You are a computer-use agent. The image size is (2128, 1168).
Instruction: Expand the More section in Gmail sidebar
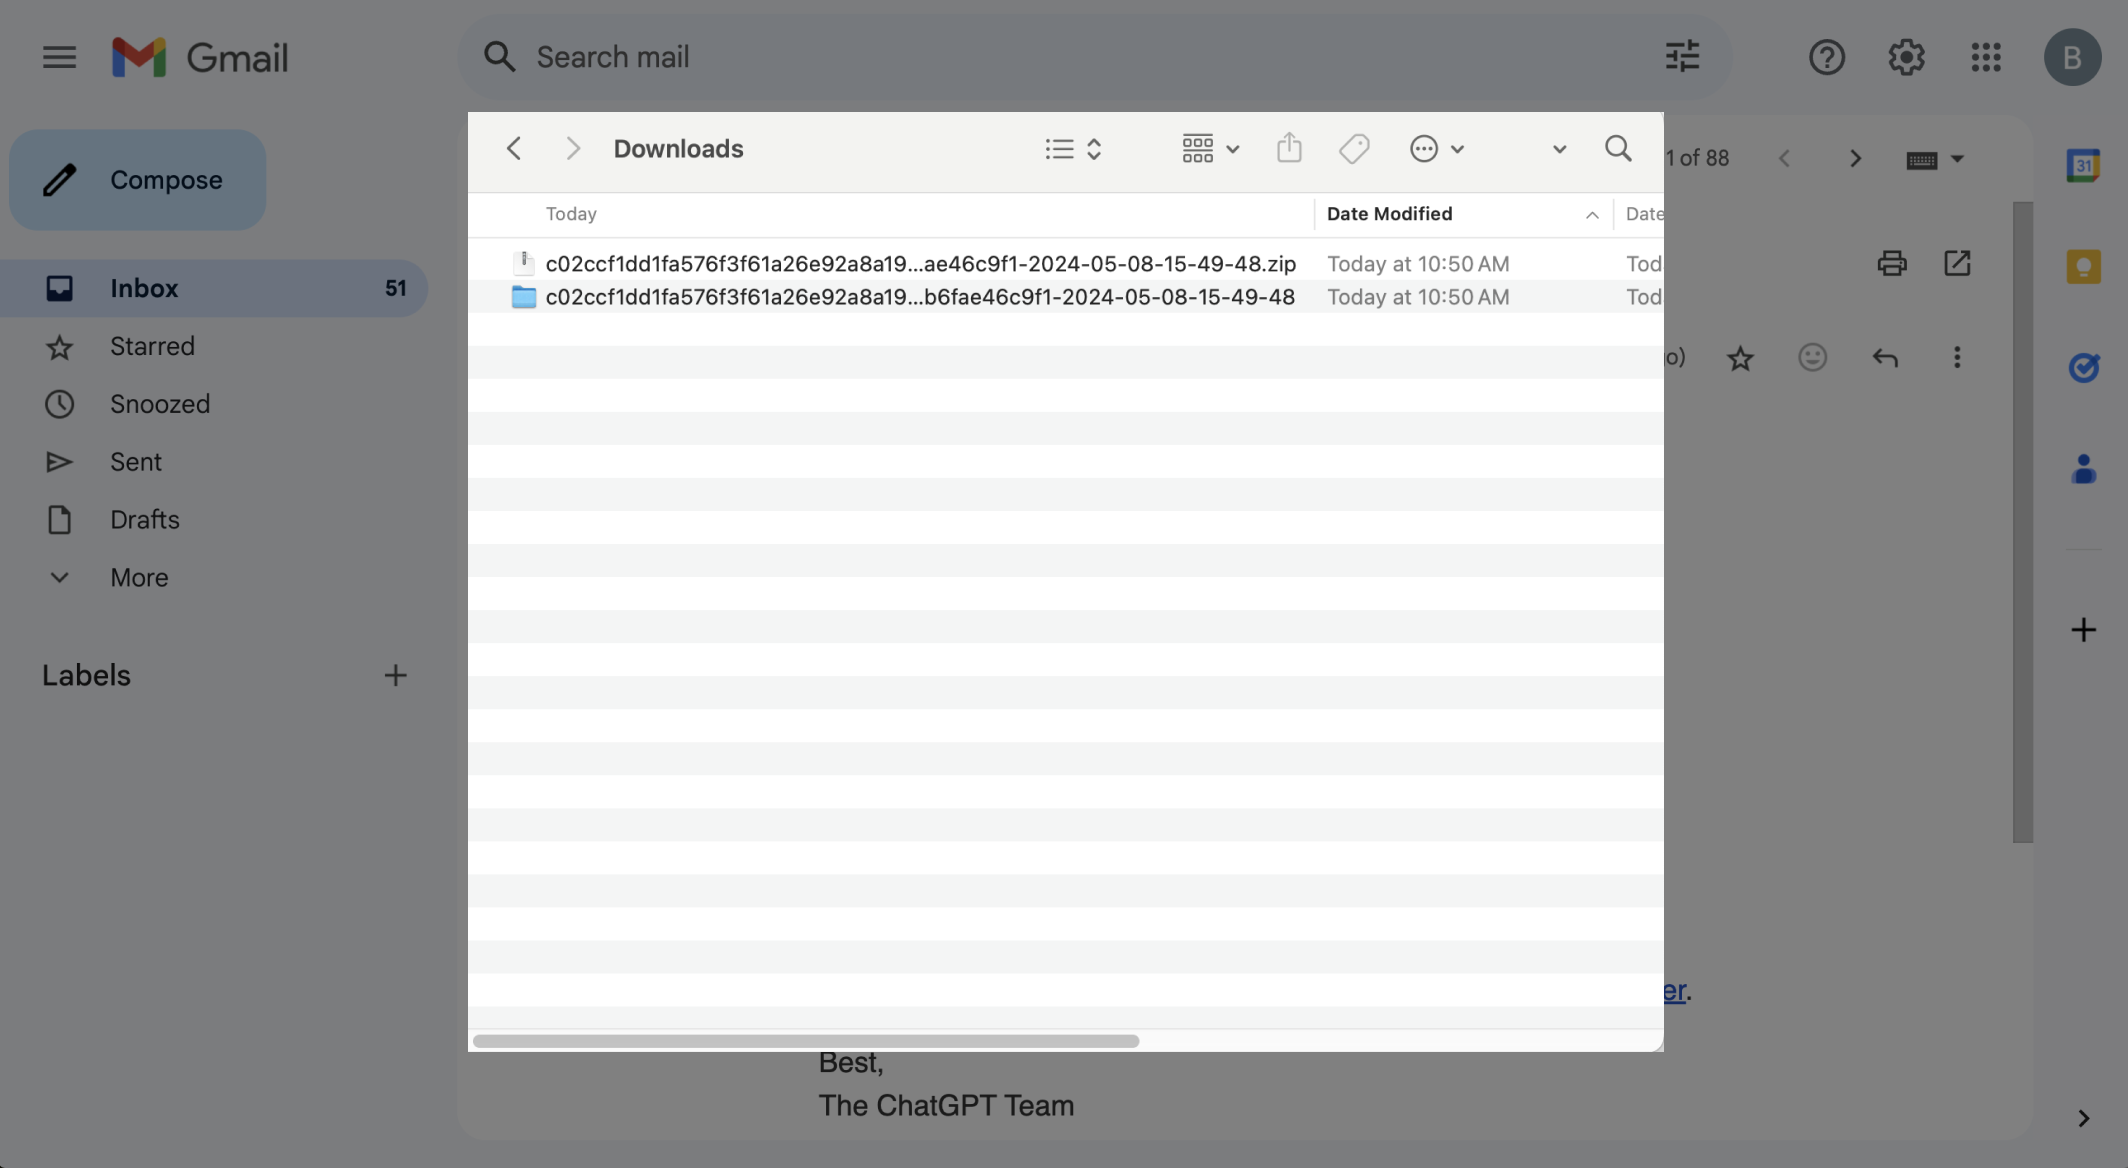139,577
